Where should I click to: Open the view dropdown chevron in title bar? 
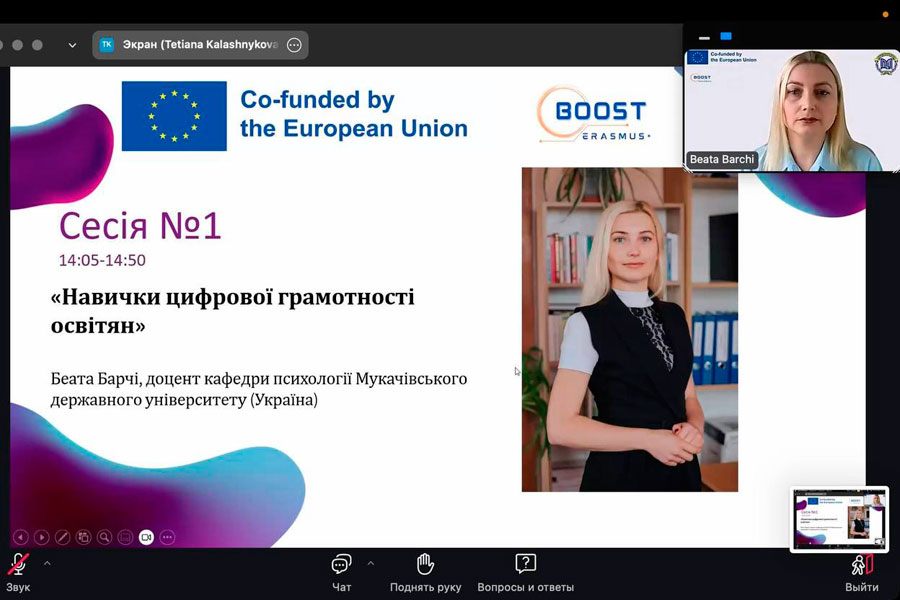(72, 45)
